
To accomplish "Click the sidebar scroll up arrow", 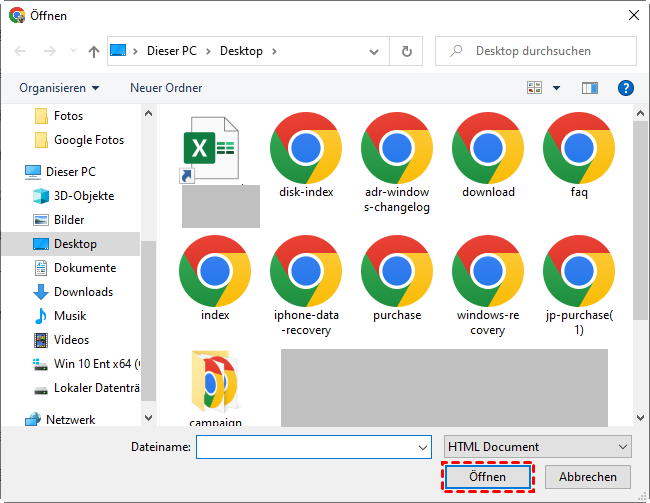I will 148,113.
